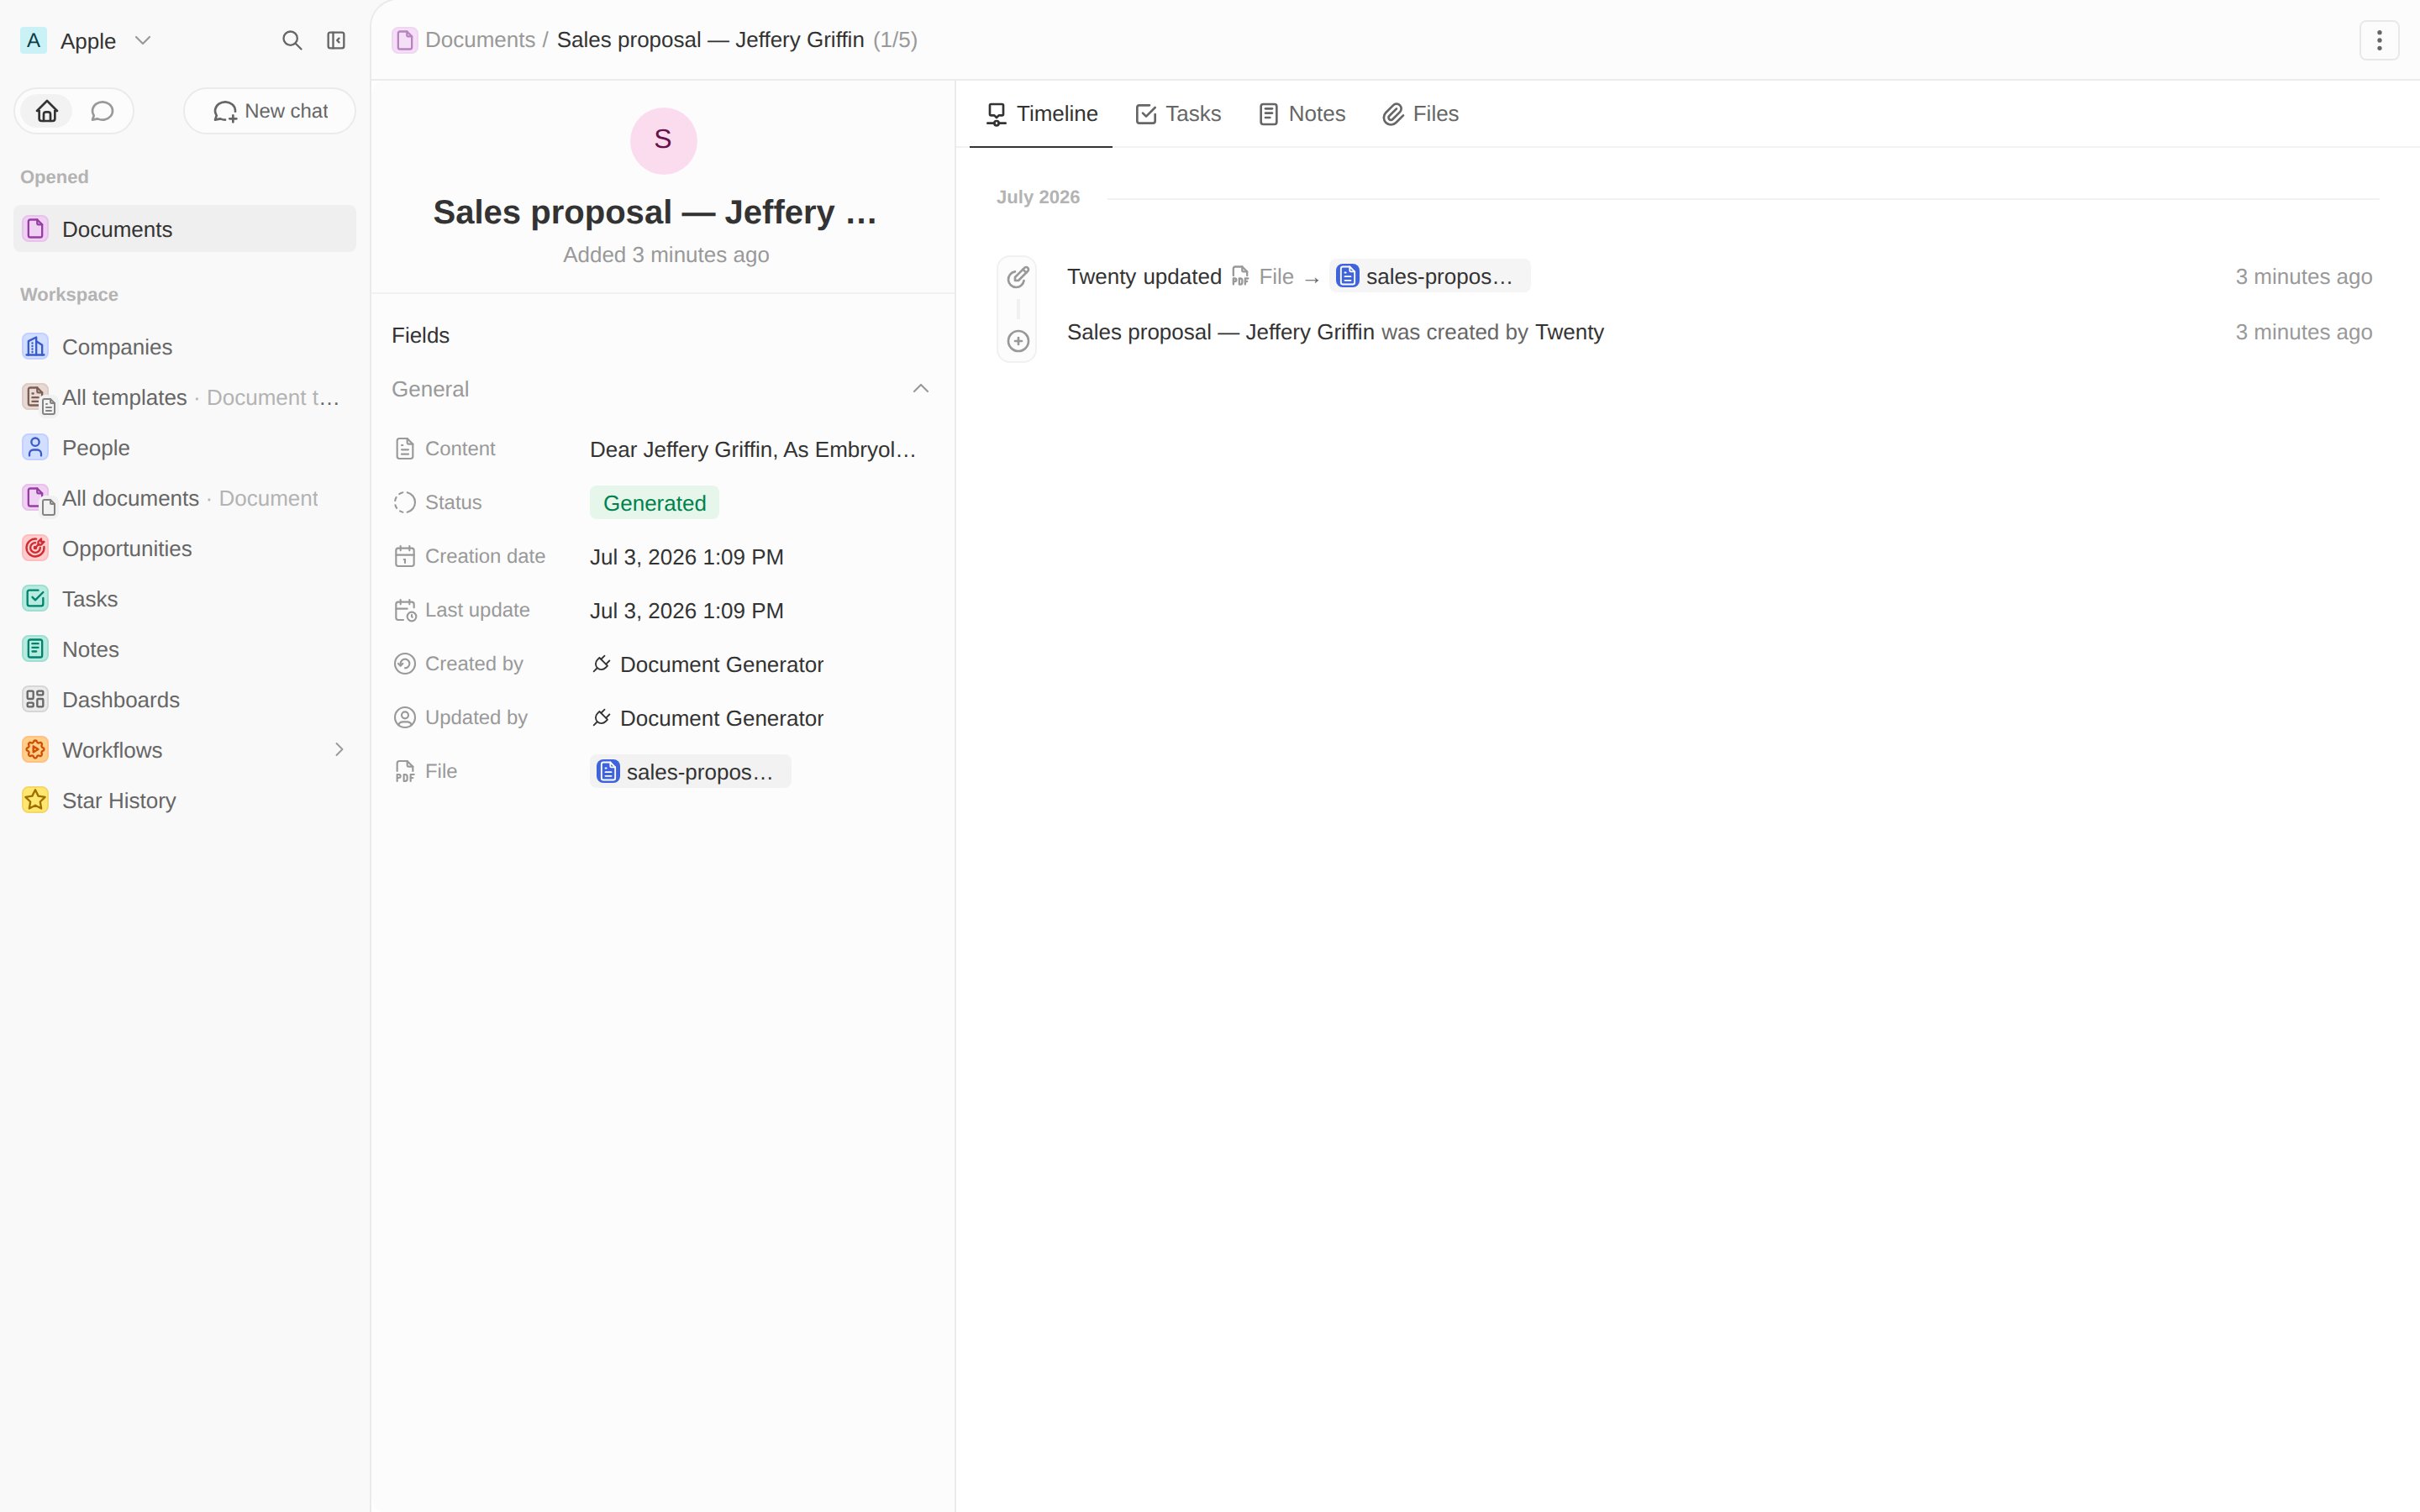
Task: Click the Tasks checkmark sidebar icon
Action: (35, 599)
